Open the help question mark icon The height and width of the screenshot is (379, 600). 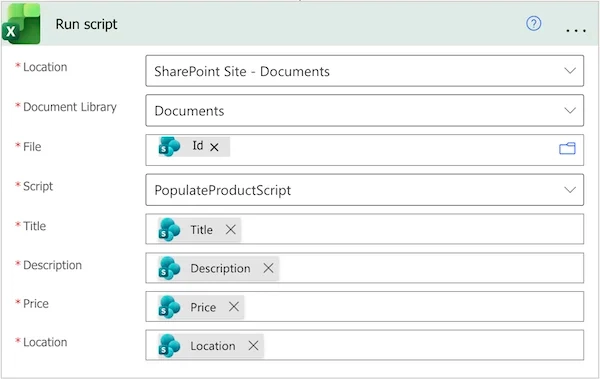pyautogui.click(x=533, y=24)
